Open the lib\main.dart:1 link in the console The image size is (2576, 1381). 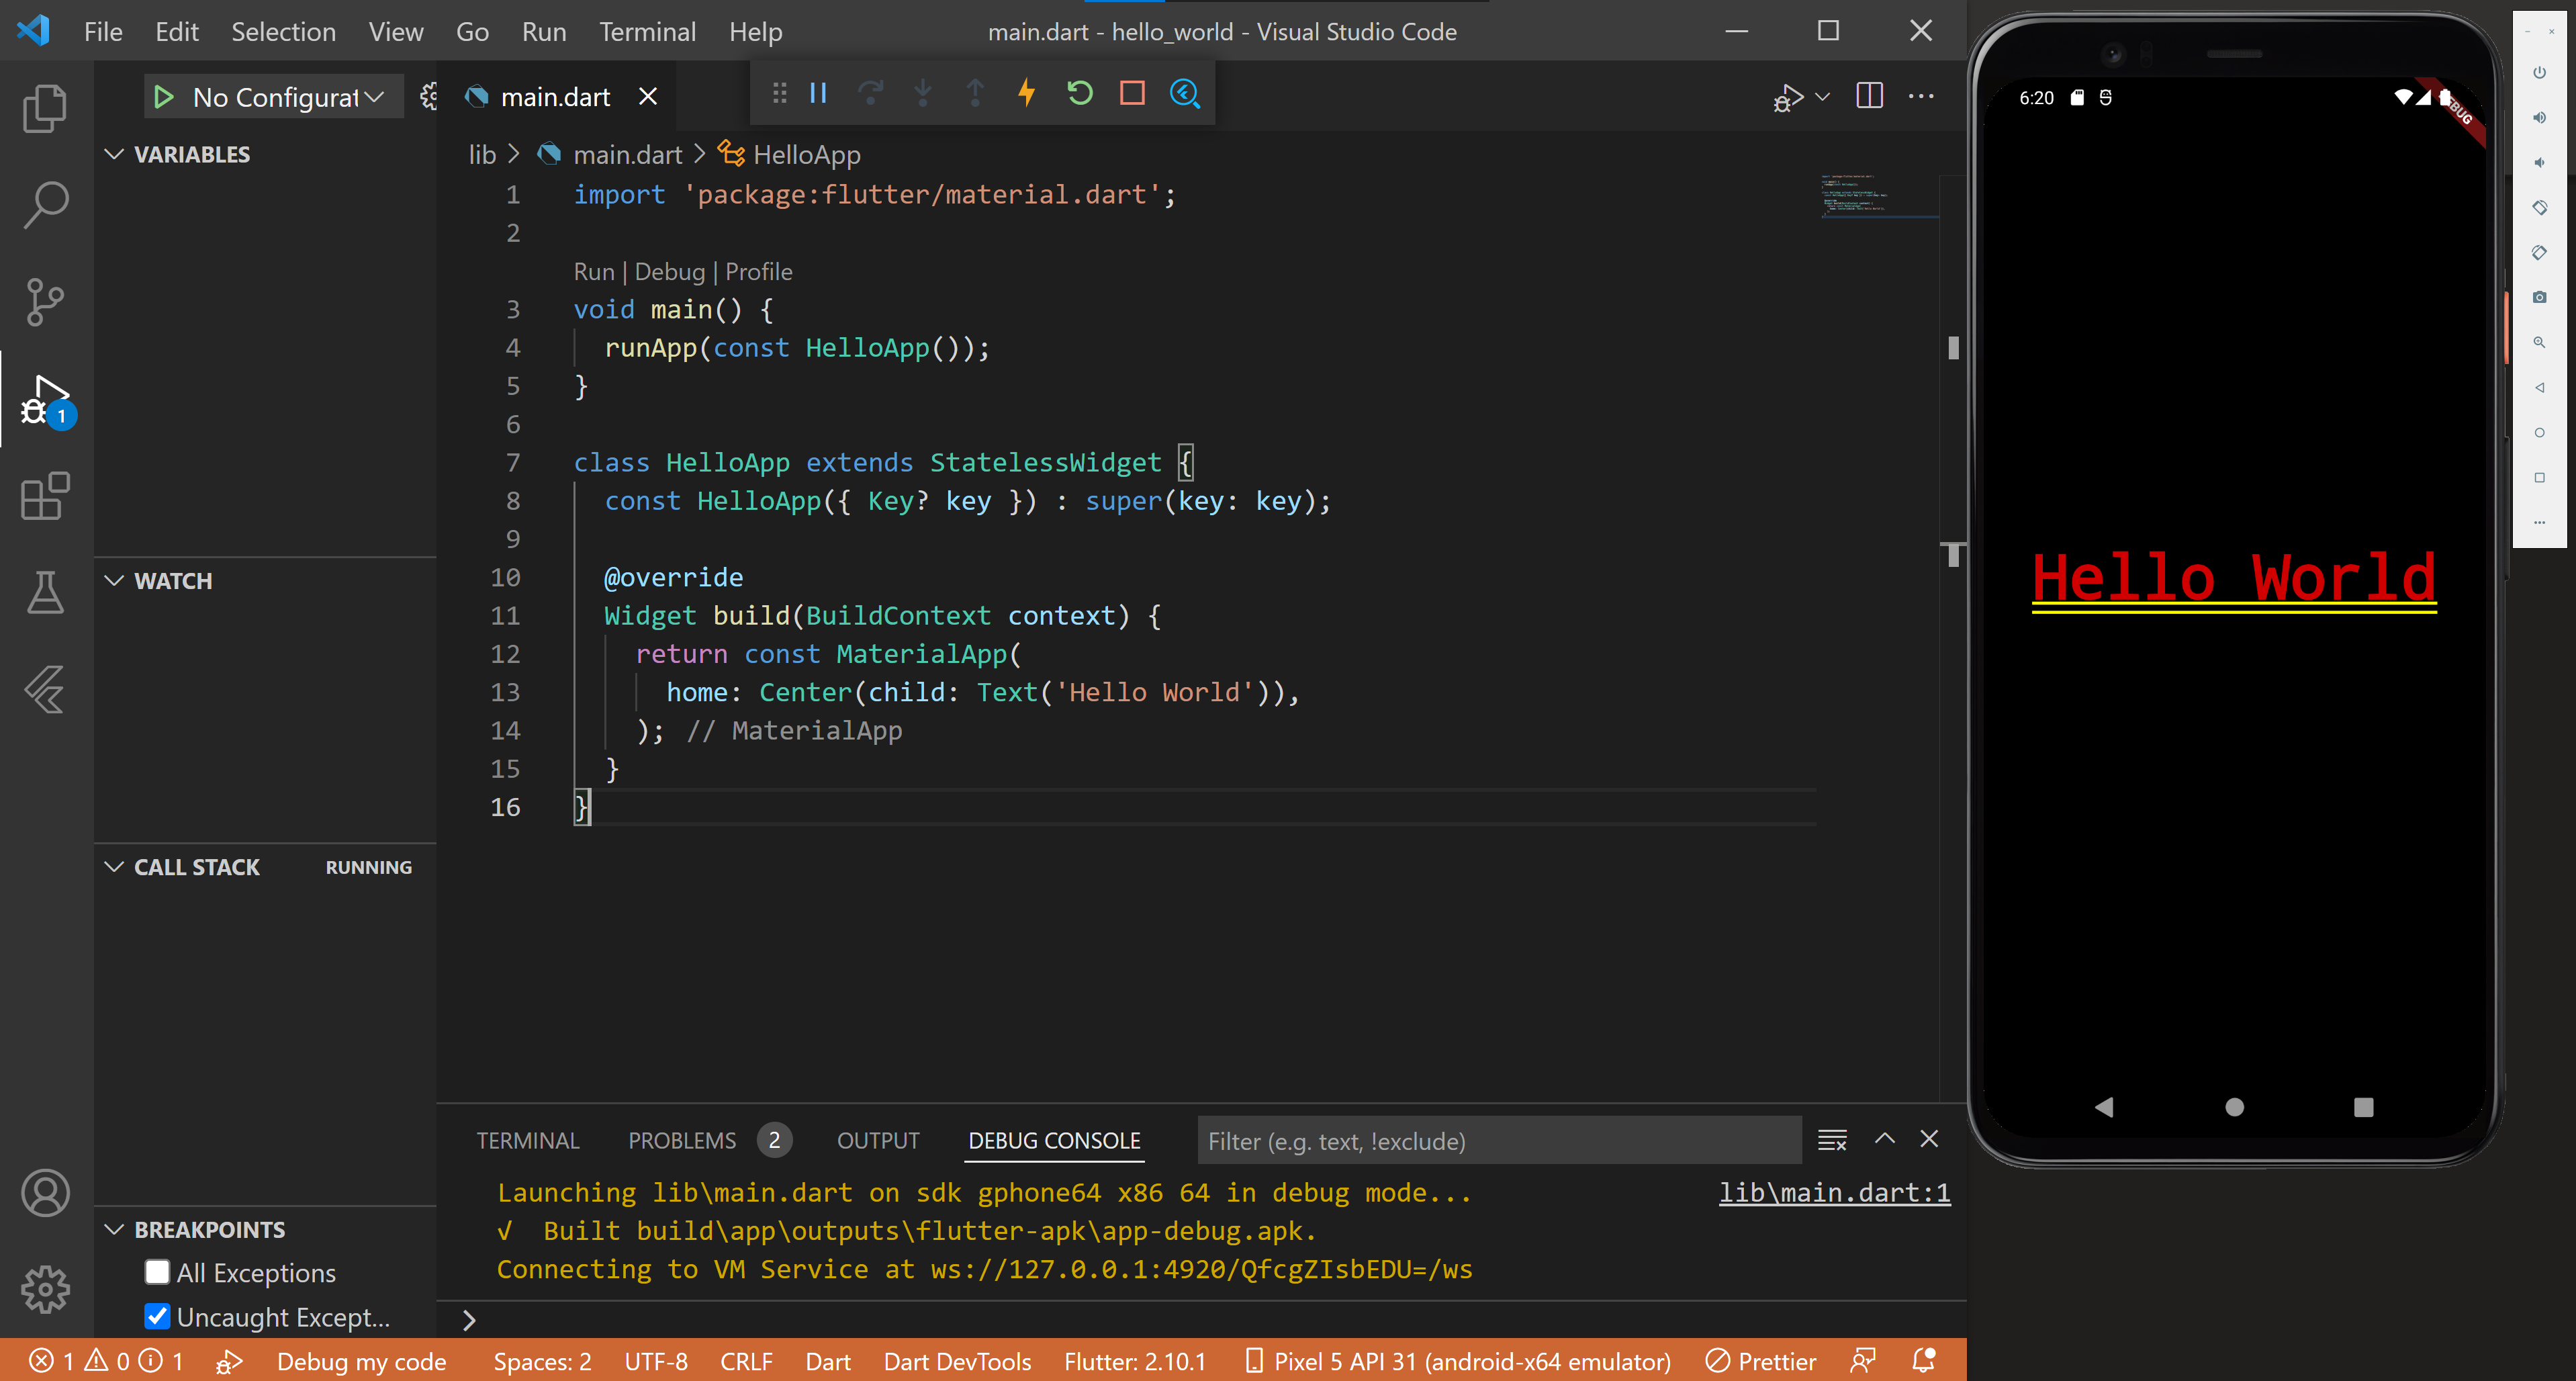(1834, 1192)
